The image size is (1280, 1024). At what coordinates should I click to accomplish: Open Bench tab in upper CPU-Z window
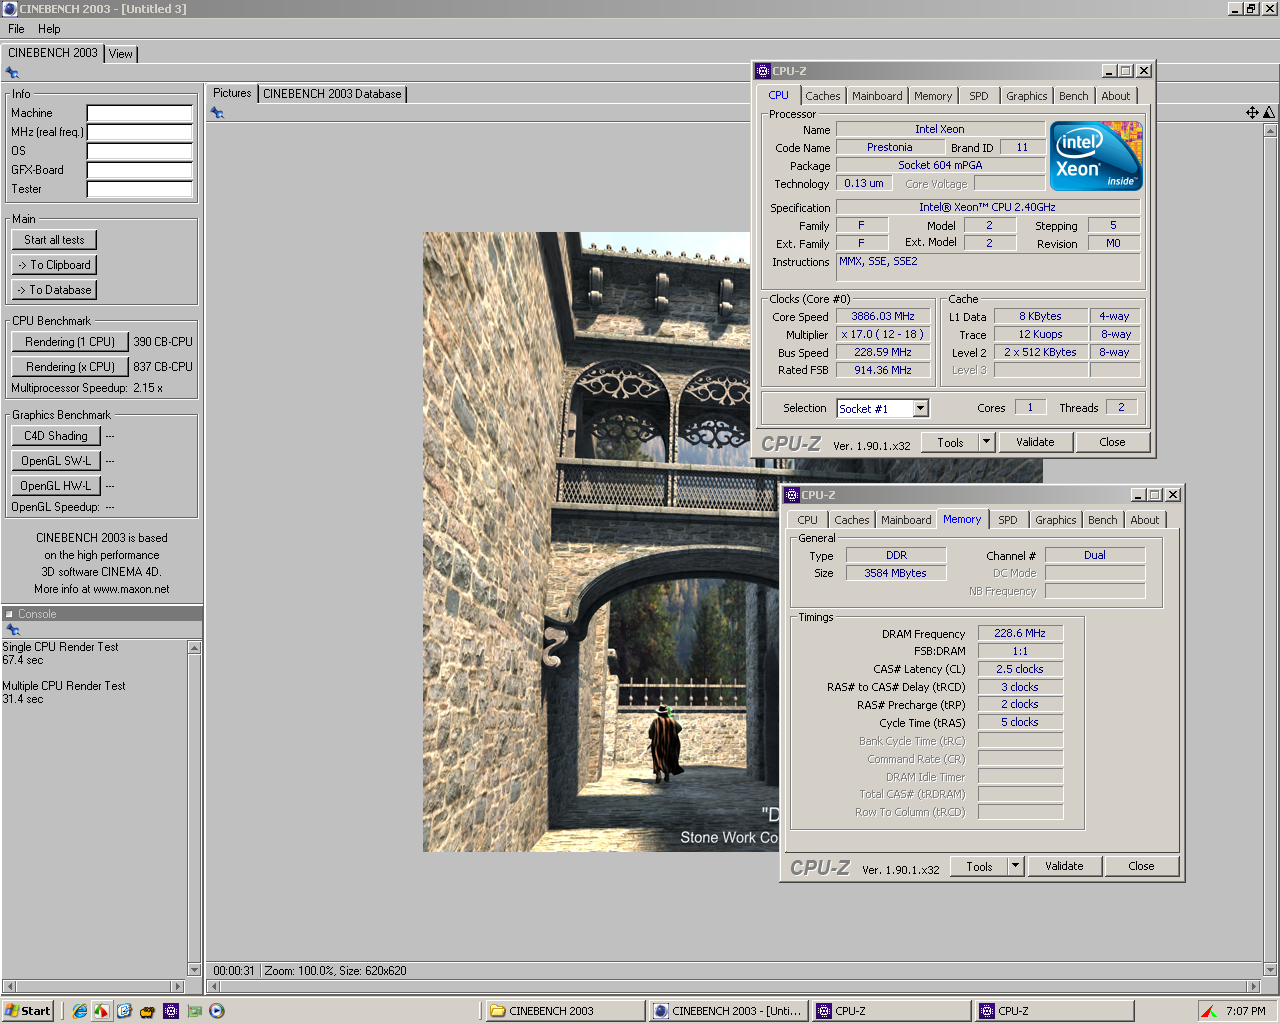1074,96
